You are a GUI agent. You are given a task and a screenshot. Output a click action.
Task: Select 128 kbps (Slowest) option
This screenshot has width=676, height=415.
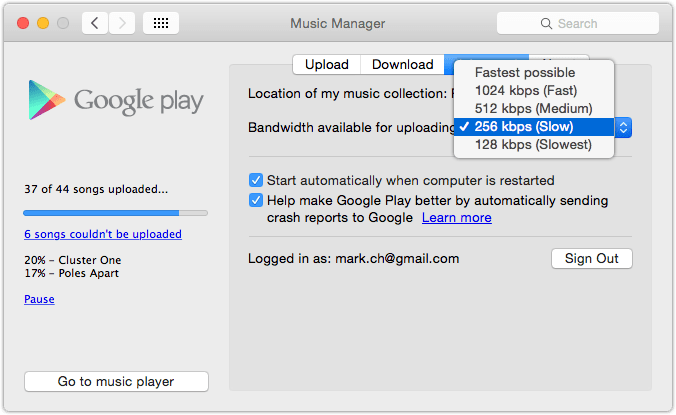pos(534,145)
